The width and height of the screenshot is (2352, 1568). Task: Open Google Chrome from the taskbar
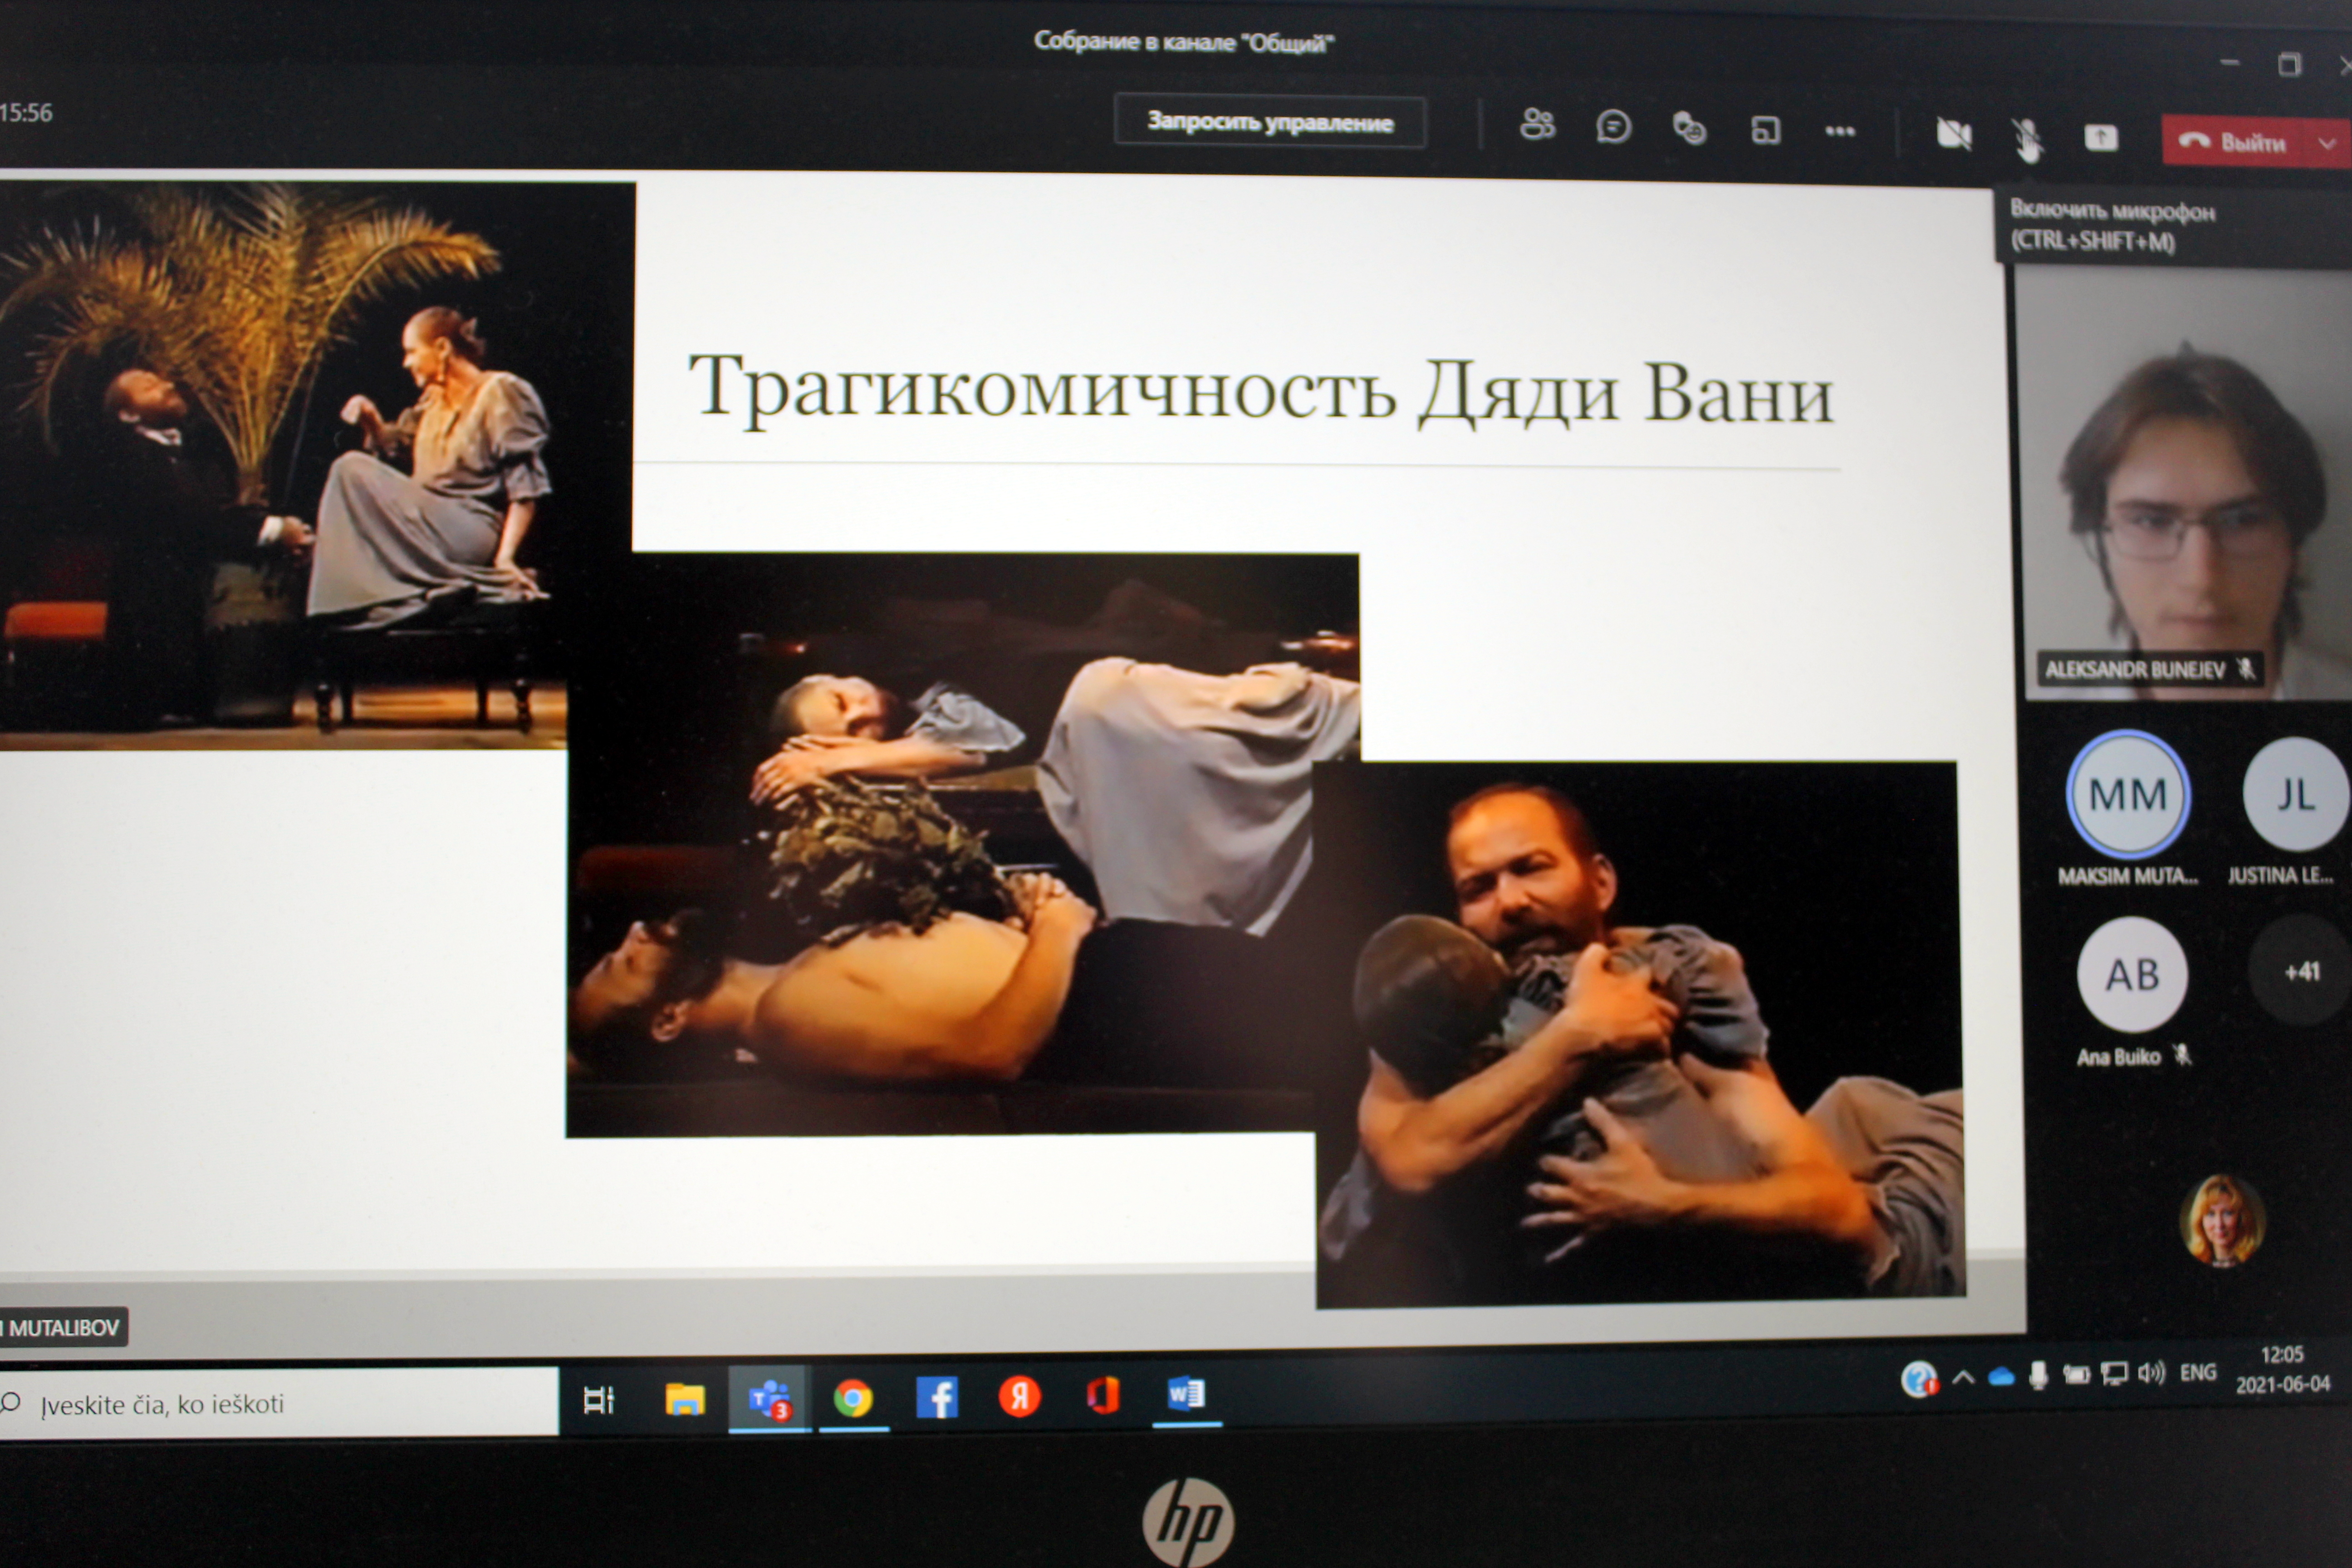pos(853,1398)
